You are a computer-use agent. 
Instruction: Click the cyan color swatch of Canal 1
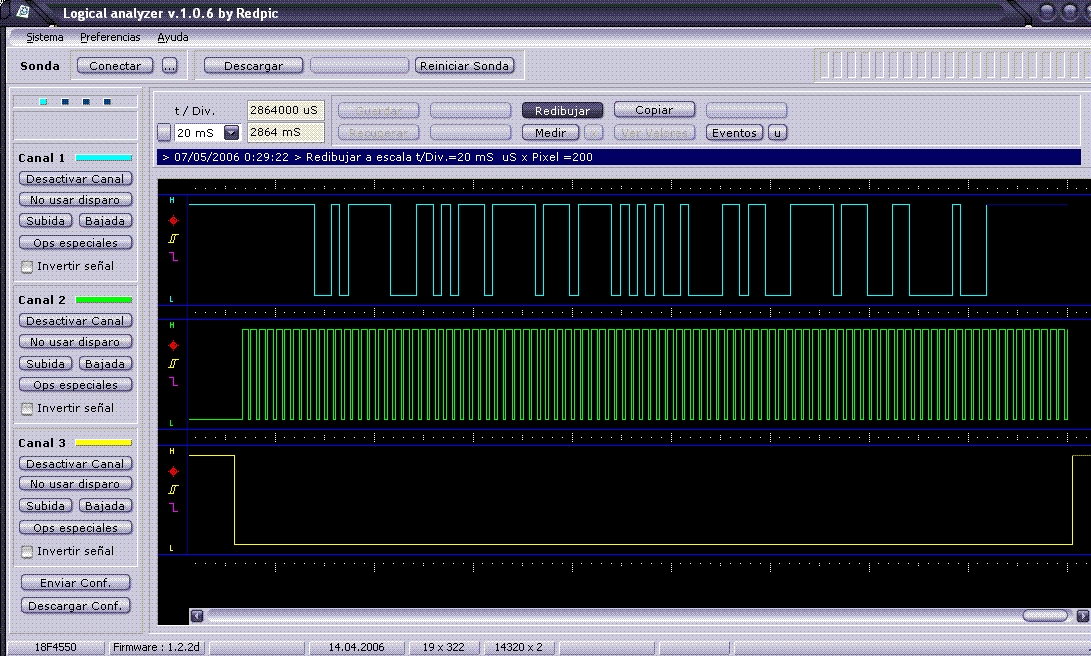104,158
